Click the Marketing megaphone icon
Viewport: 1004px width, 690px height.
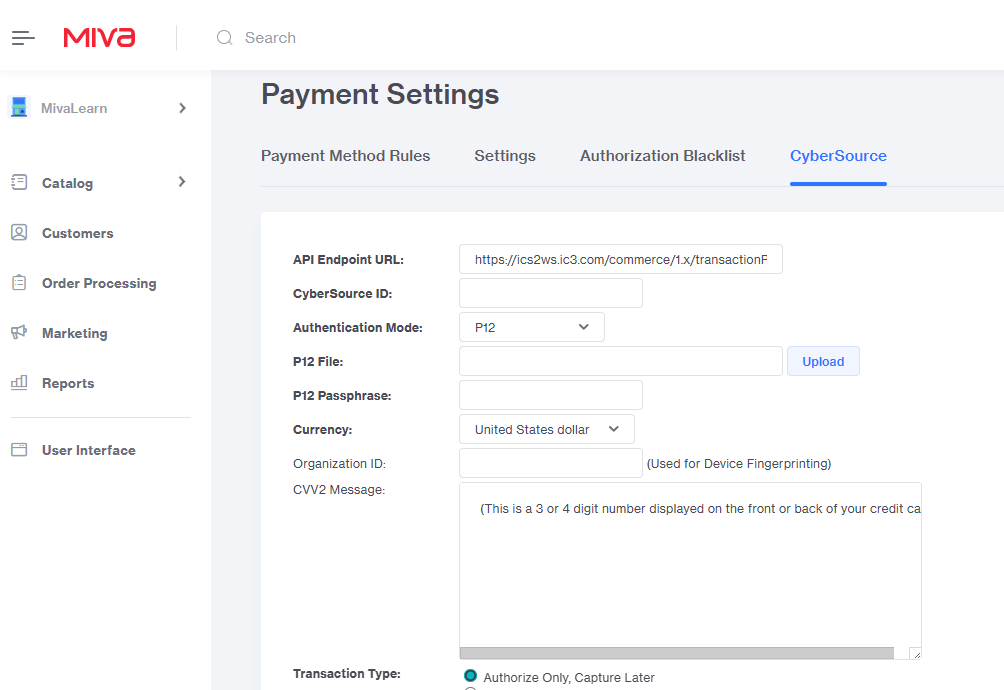coord(19,332)
